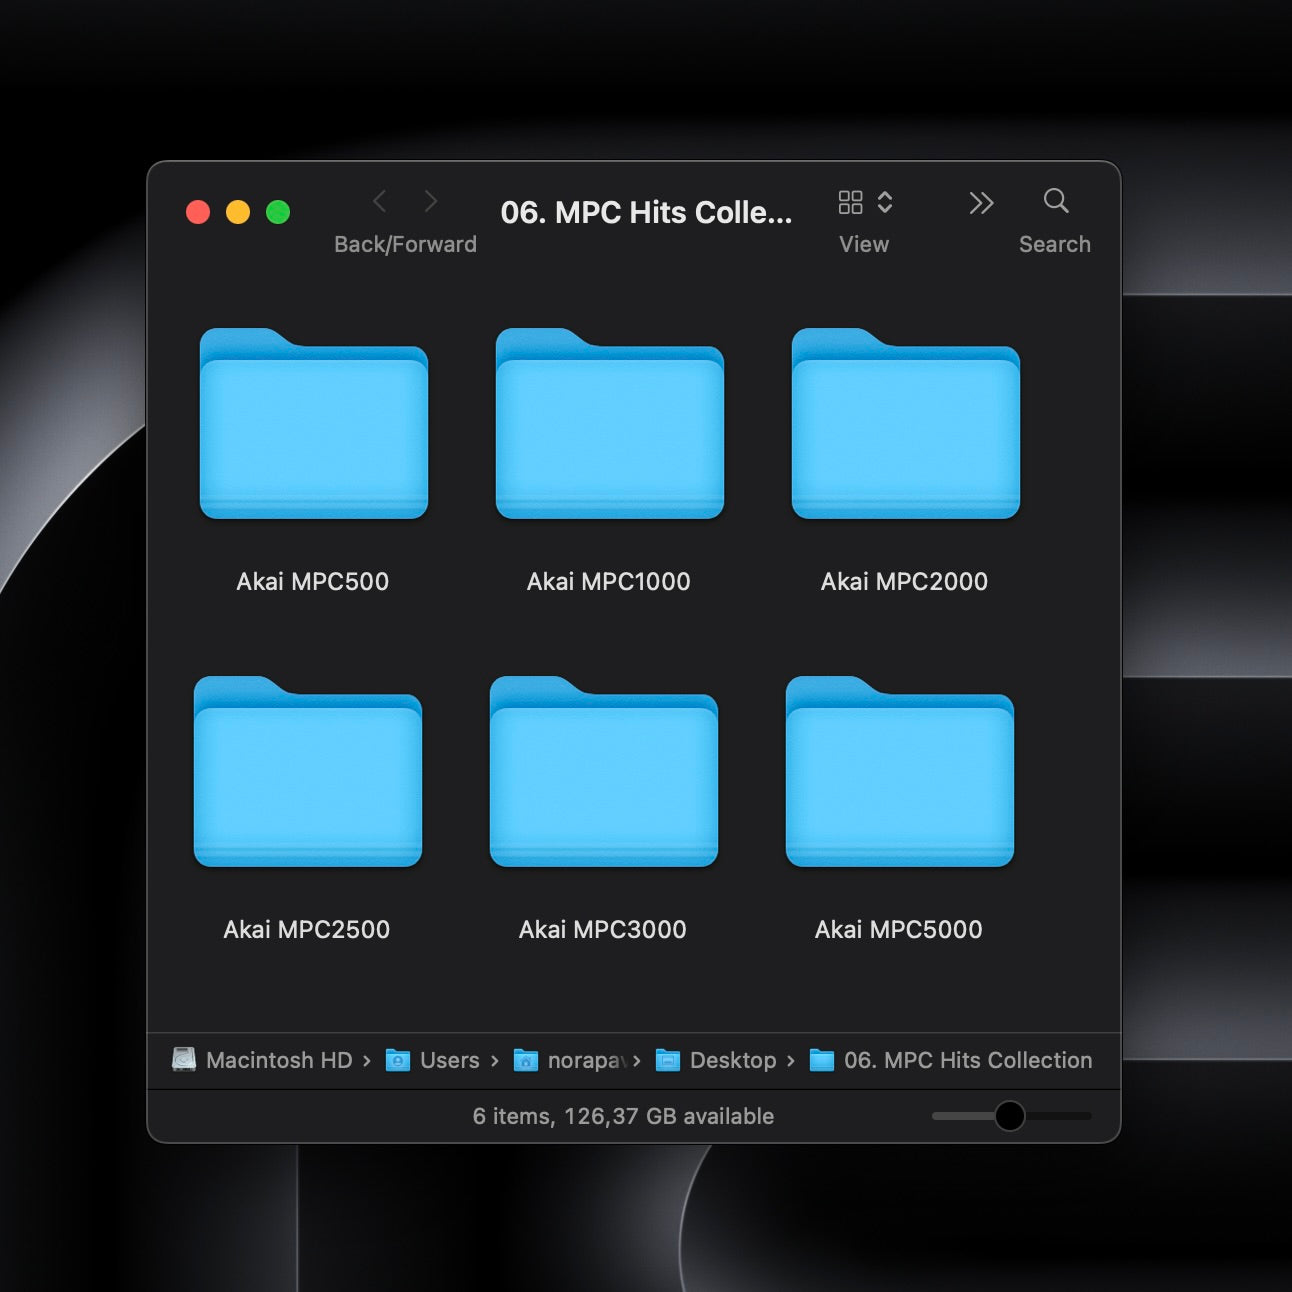
Task: Open the Akai MPC2500 folder
Action: point(307,775)
